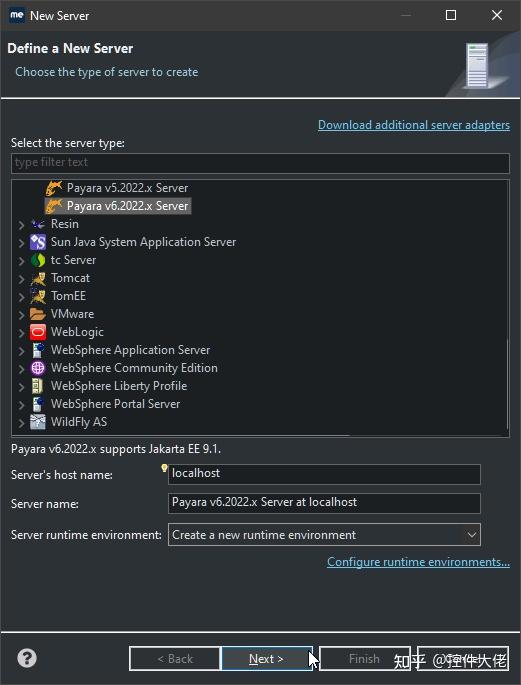Click the tc Server leaf icon
The width and height of the screenshot is (521, 685).
(38, 260)
